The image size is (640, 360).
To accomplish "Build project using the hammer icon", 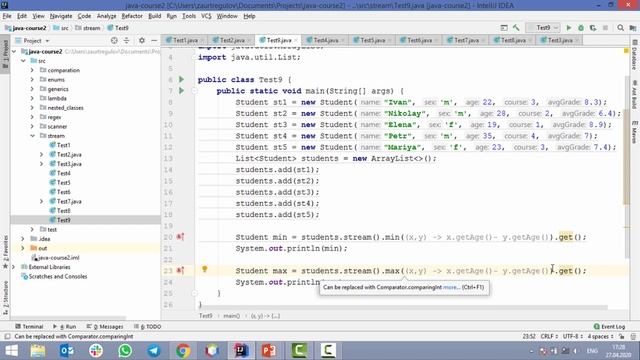I will 516,28.
